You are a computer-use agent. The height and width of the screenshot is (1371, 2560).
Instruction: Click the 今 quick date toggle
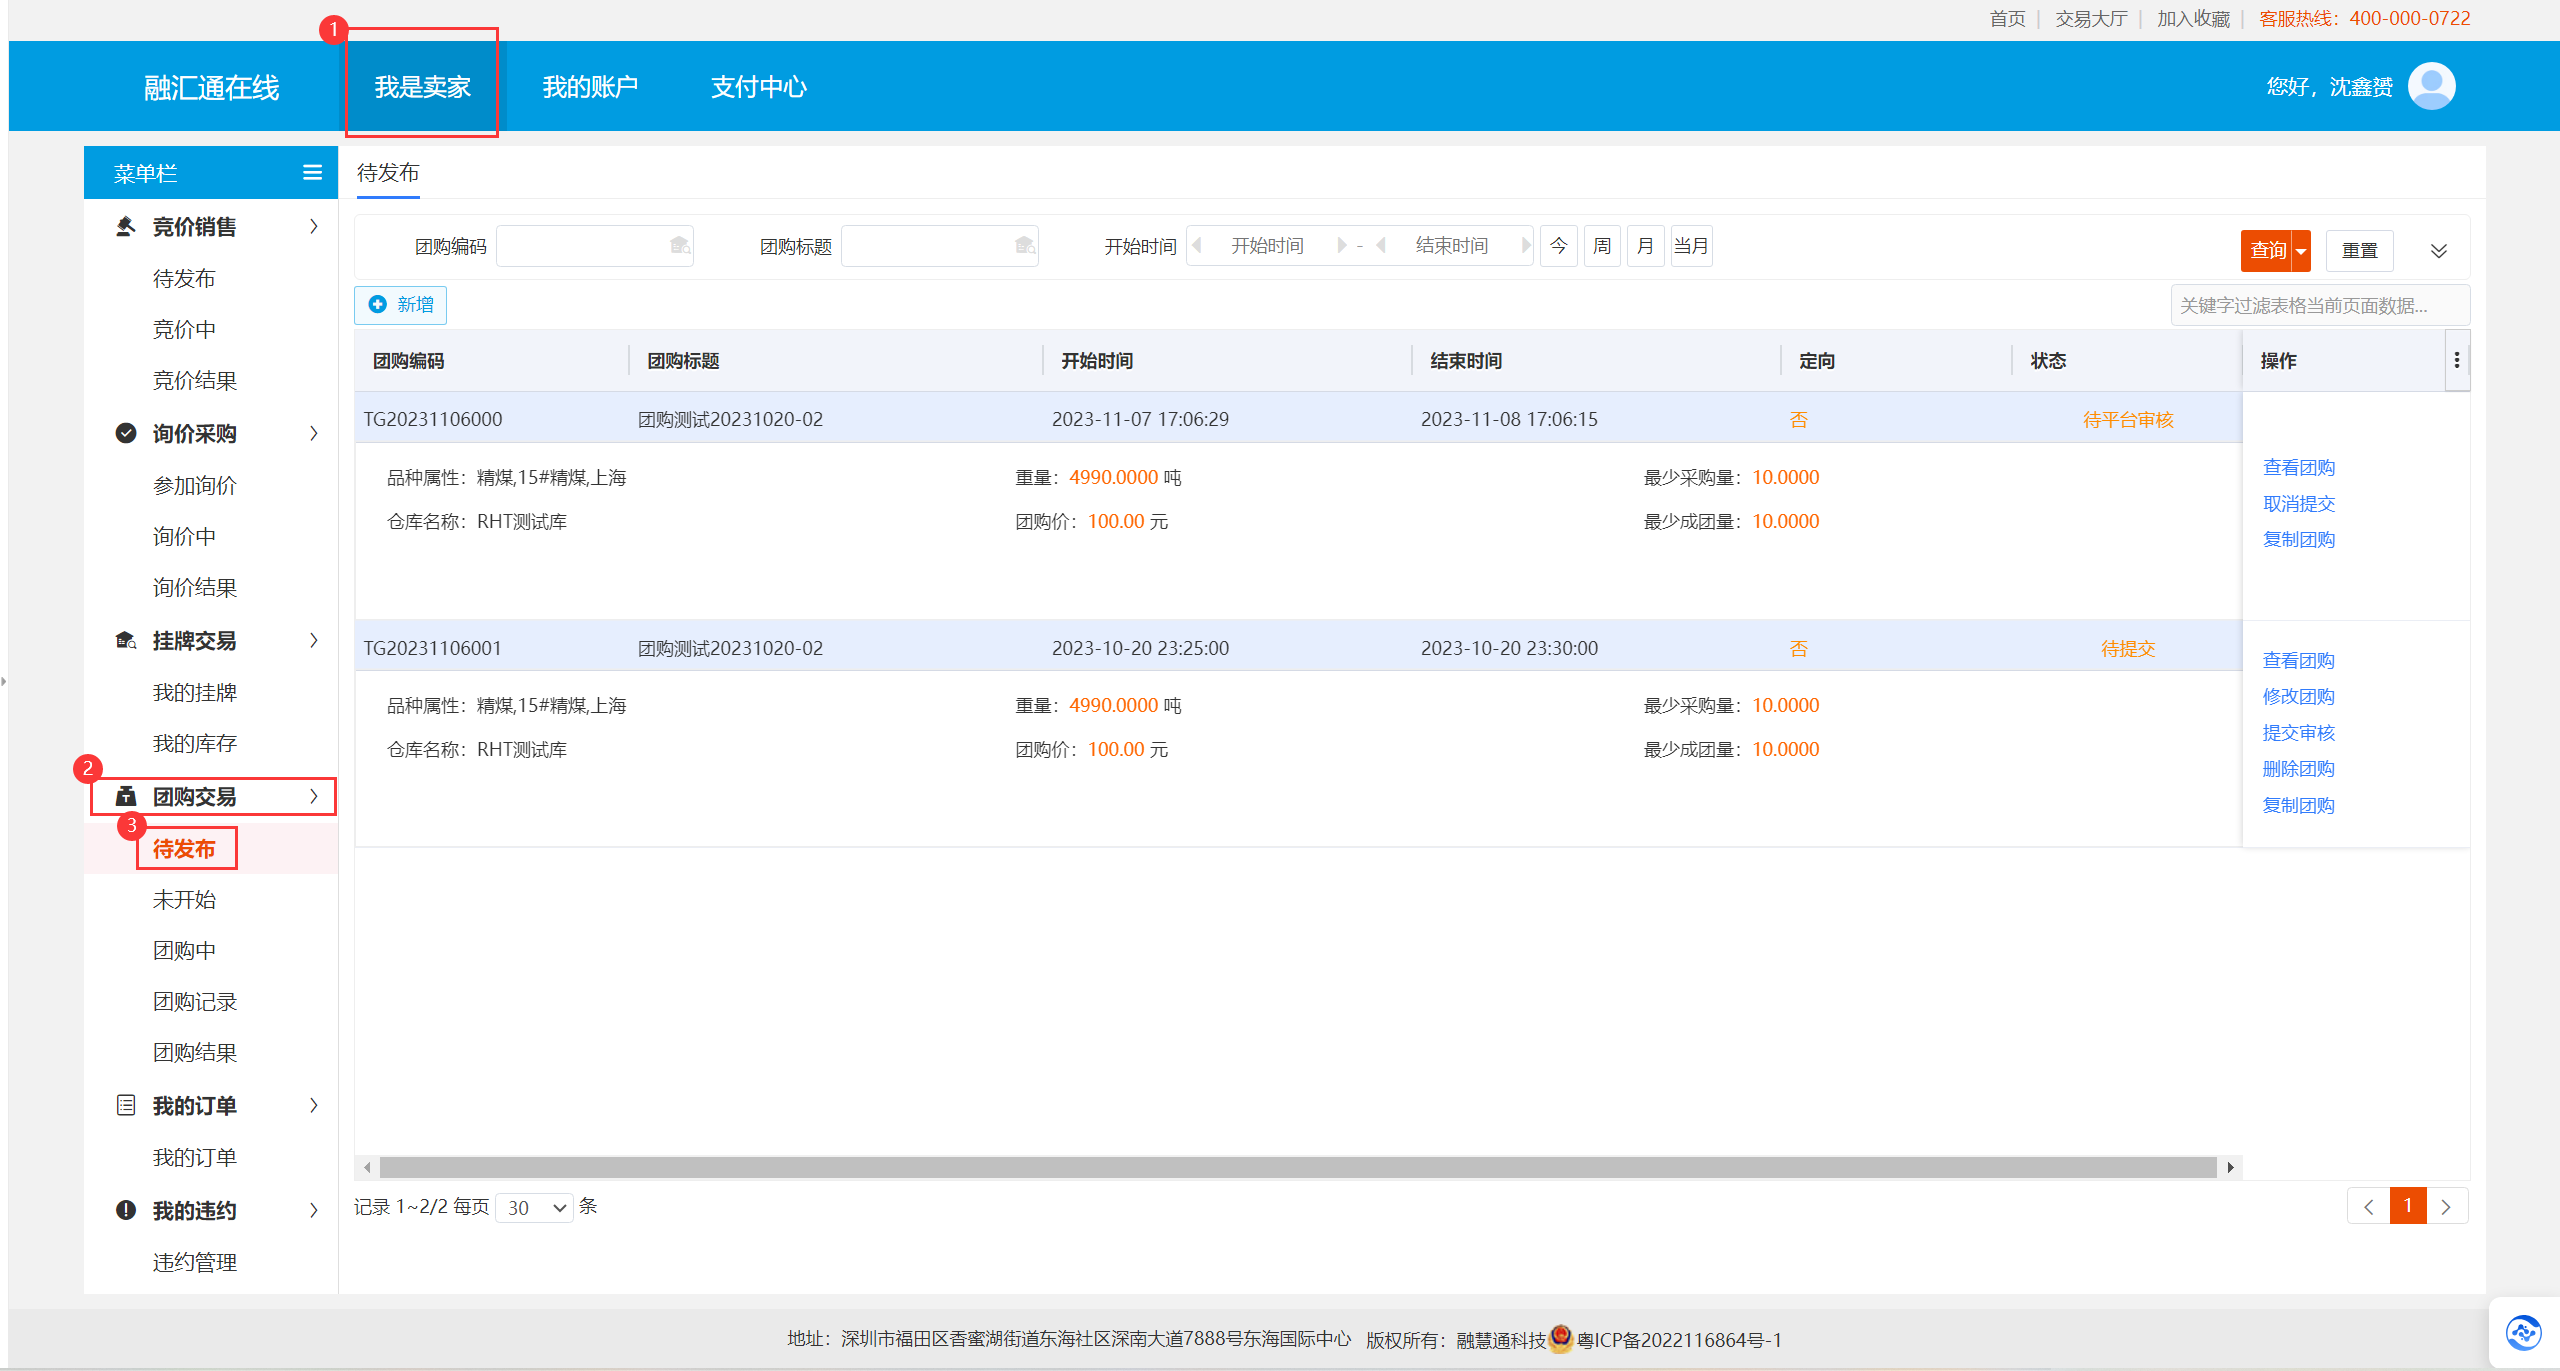pos(1558,246)
